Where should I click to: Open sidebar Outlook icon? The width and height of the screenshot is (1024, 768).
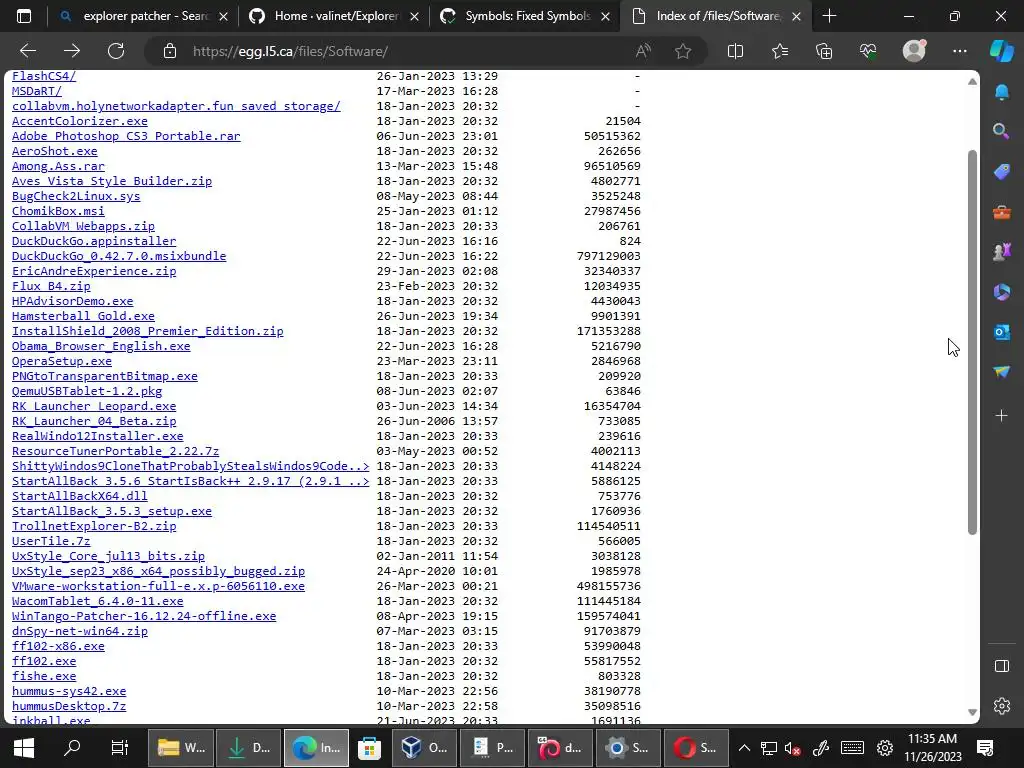[x=1002, y=332]
